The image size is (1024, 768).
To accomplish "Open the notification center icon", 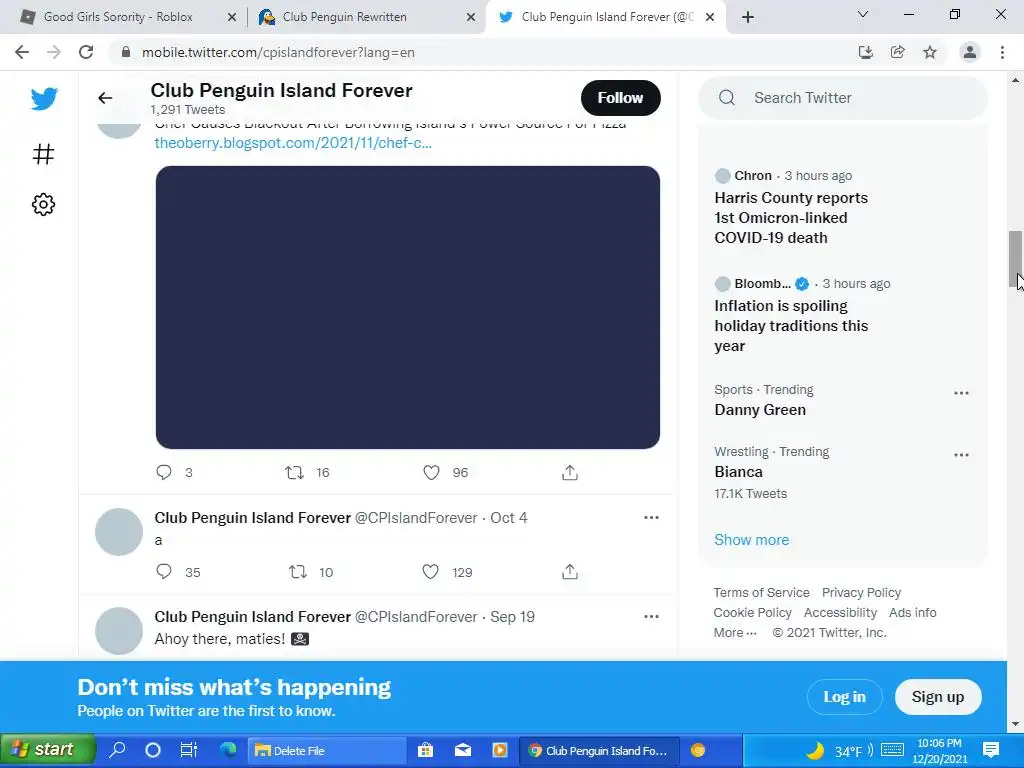I will point(991,750).
